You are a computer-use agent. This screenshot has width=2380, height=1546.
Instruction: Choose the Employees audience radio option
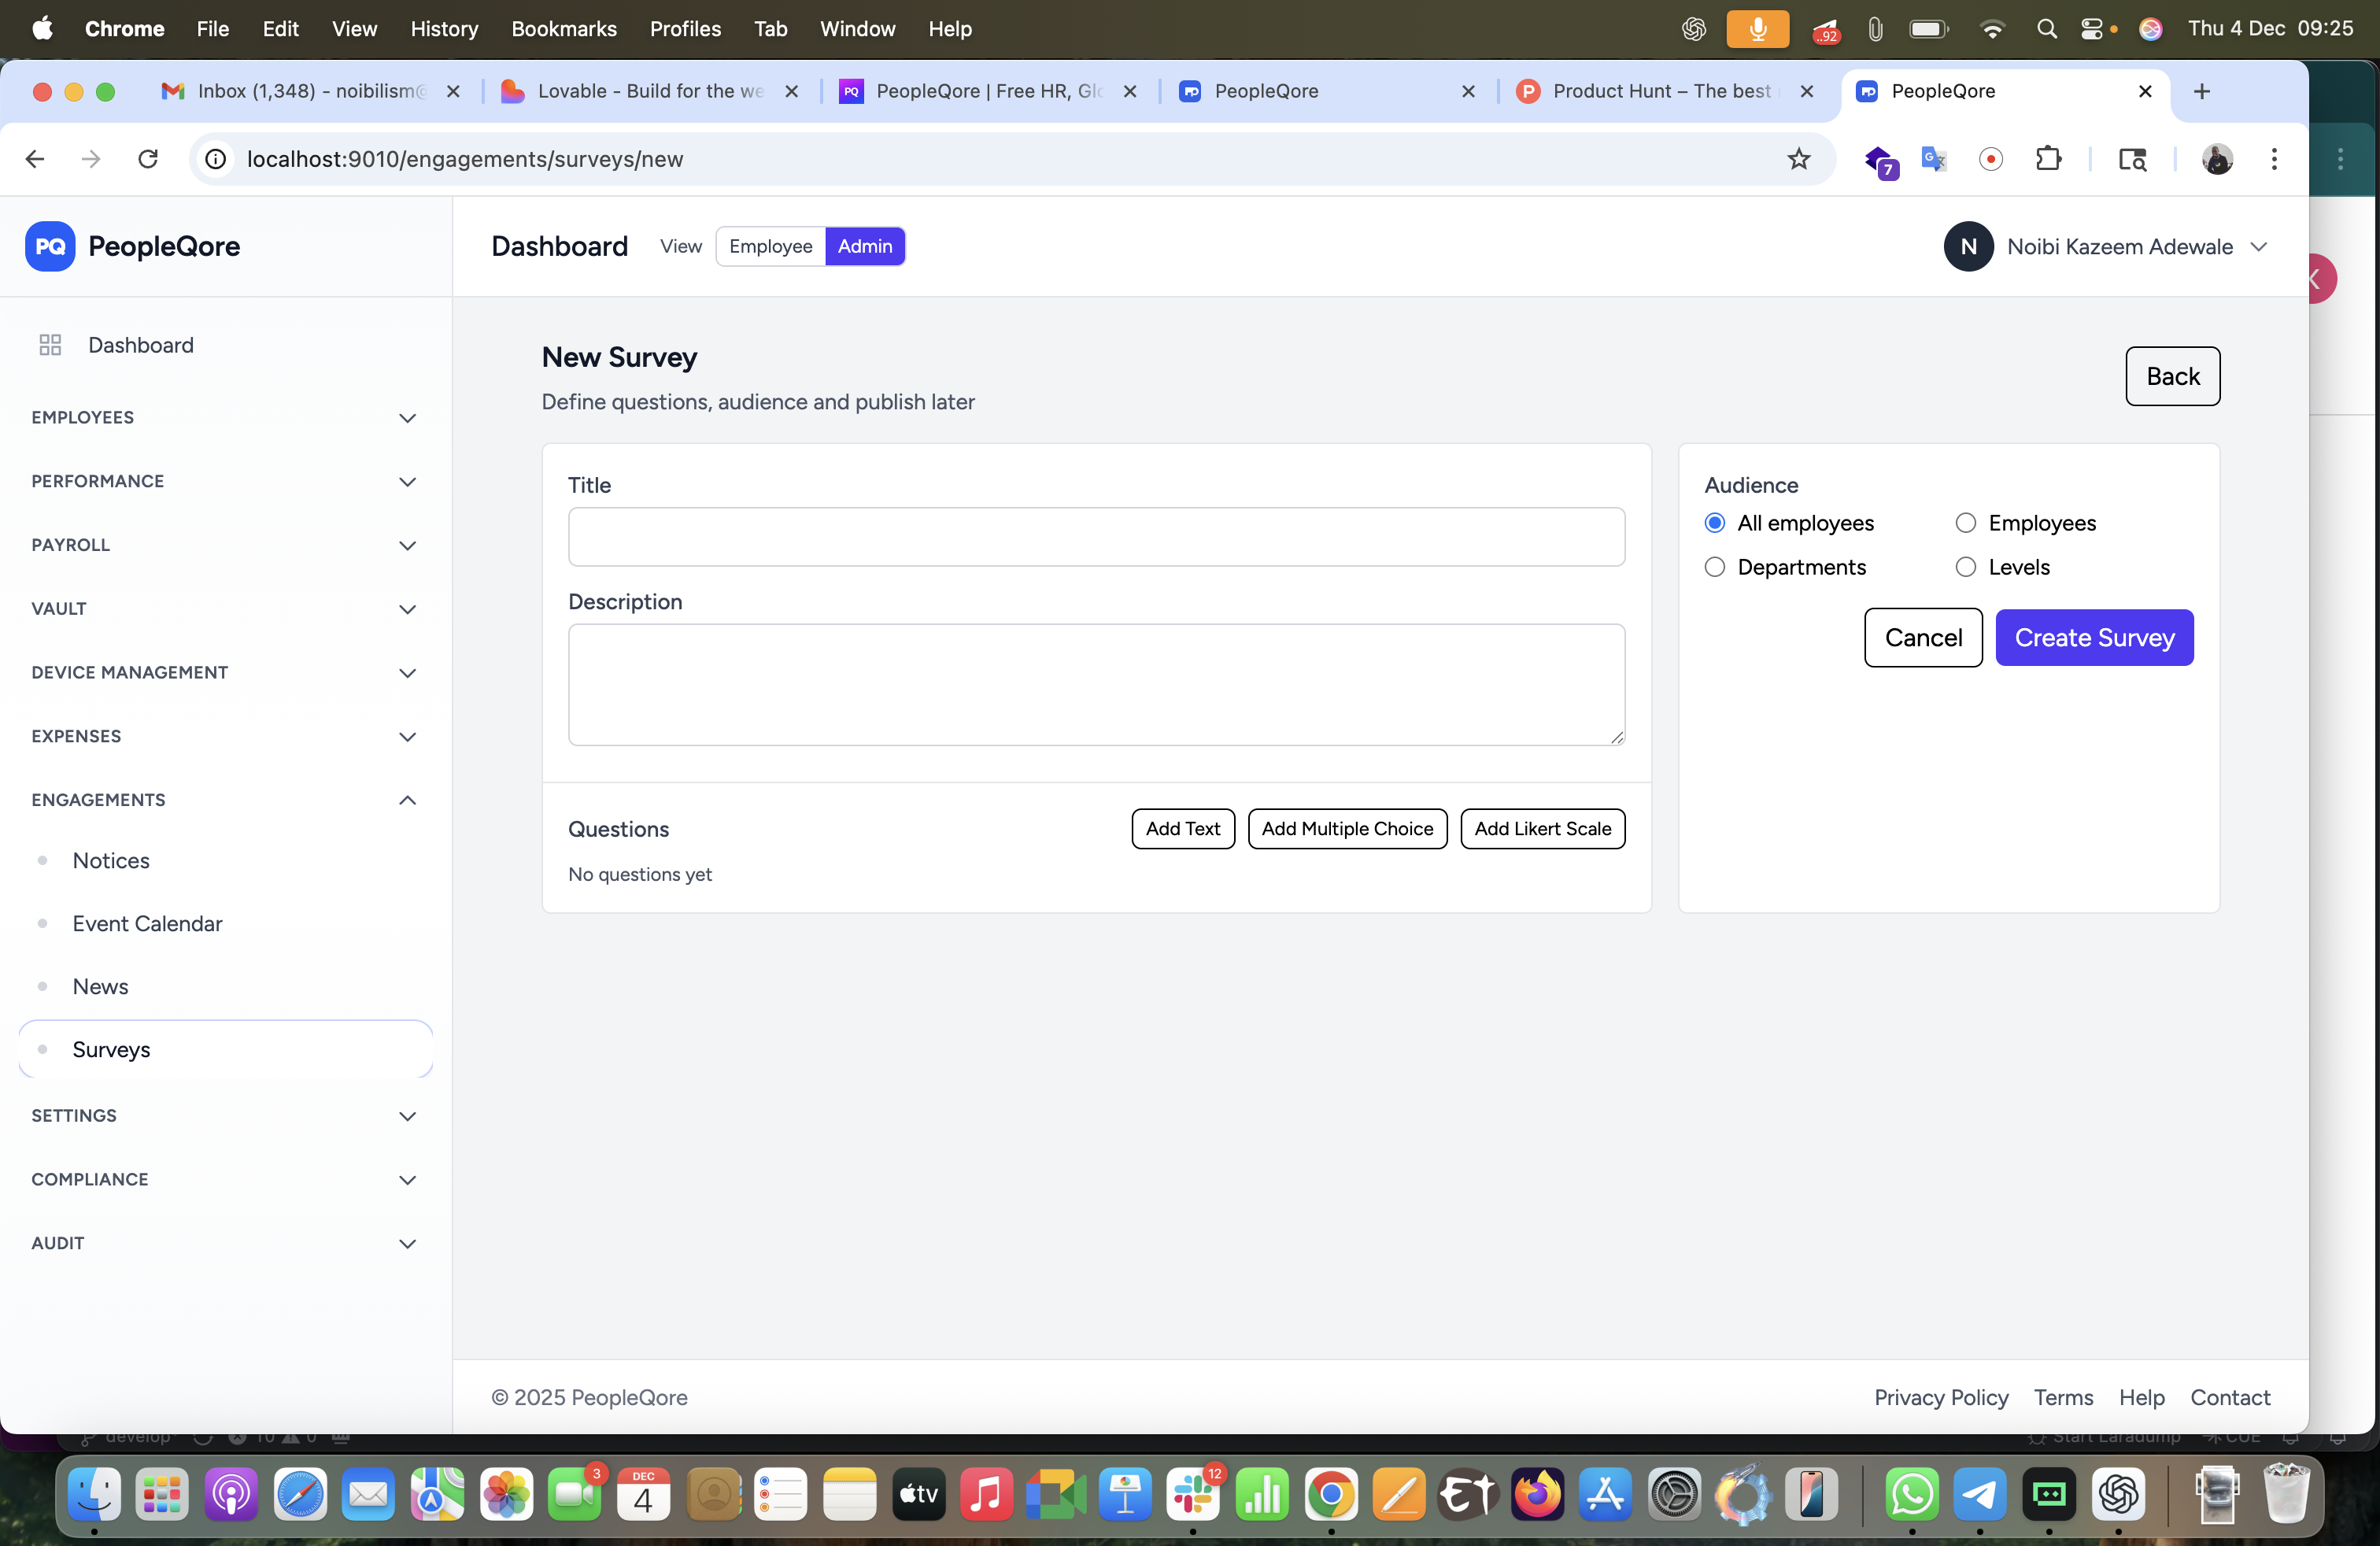[1965, 523]
